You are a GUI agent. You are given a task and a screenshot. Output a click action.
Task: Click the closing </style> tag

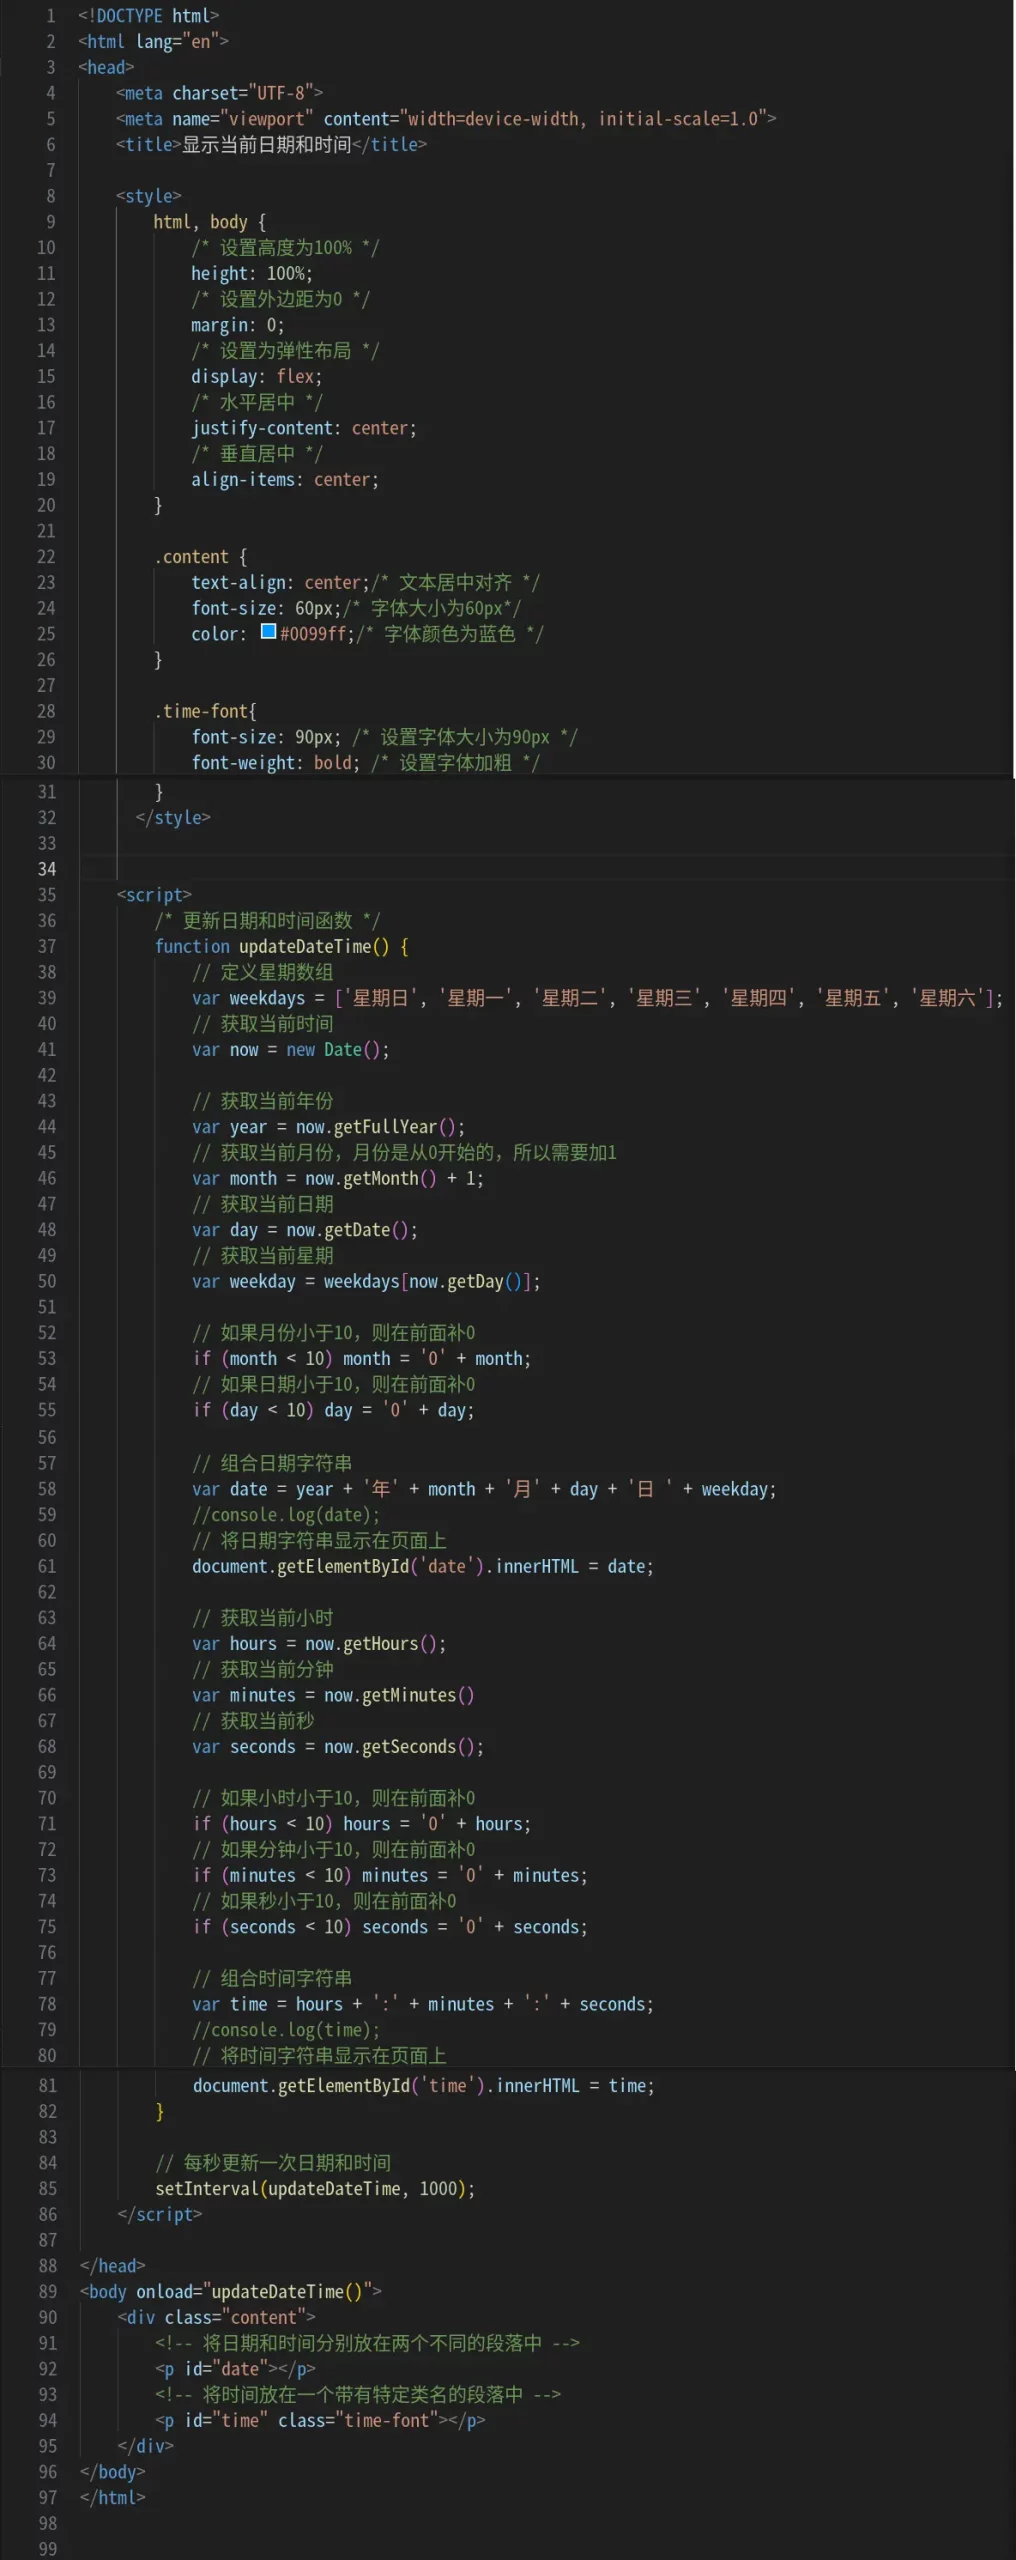[x=173, y=818]
